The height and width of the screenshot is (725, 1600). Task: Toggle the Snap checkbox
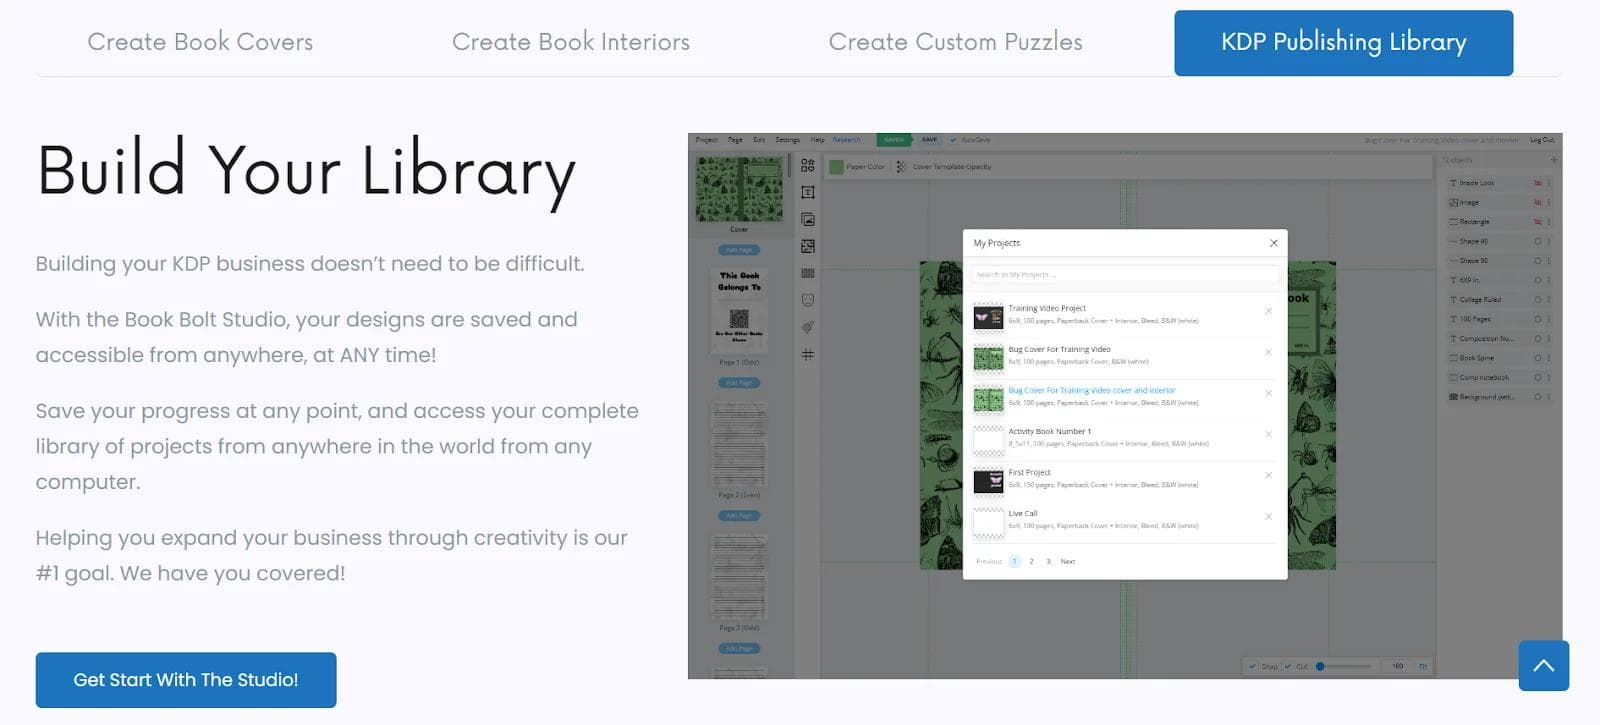tap(1252, 666)
